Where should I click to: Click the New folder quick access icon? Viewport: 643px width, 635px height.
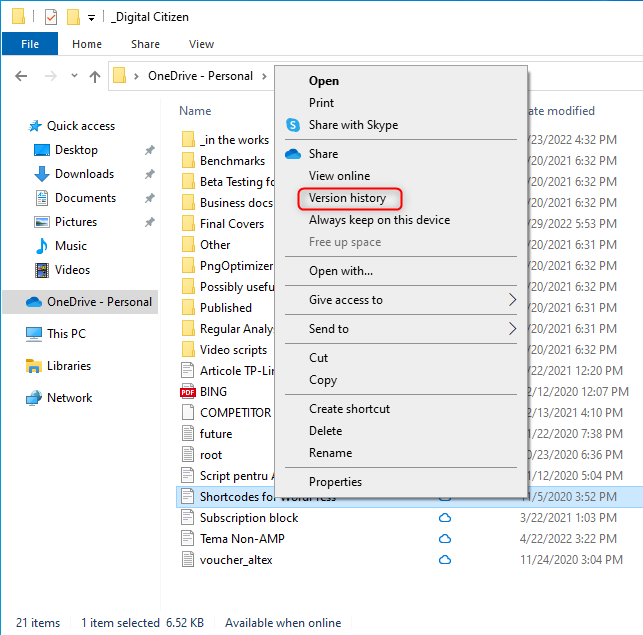coord(73,17)
